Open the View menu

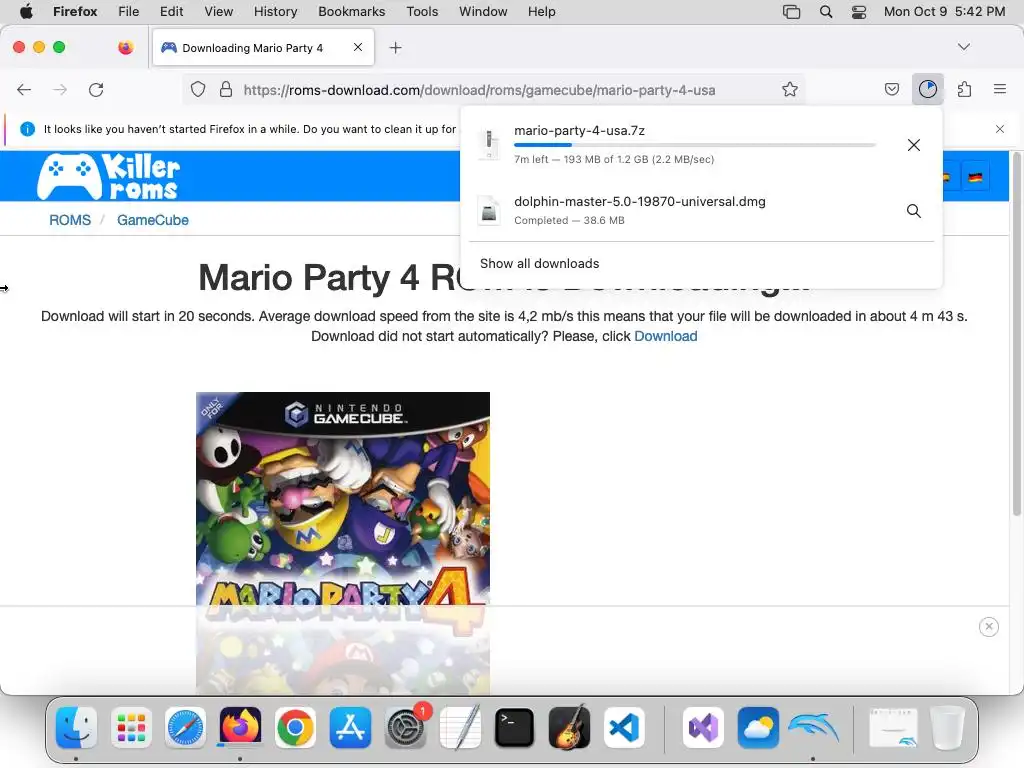[218, 12]
